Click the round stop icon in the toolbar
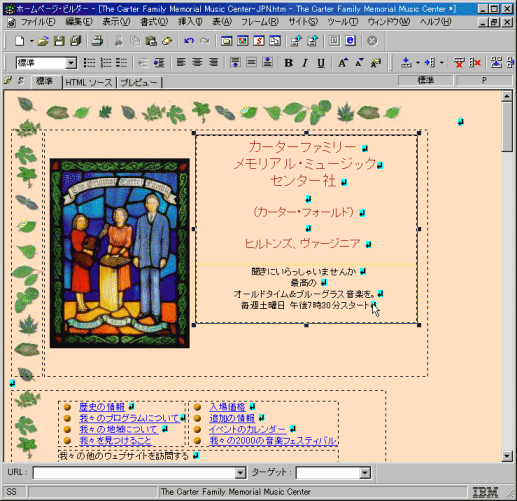This screenshot has width=517, height=501. pos(372,41)
